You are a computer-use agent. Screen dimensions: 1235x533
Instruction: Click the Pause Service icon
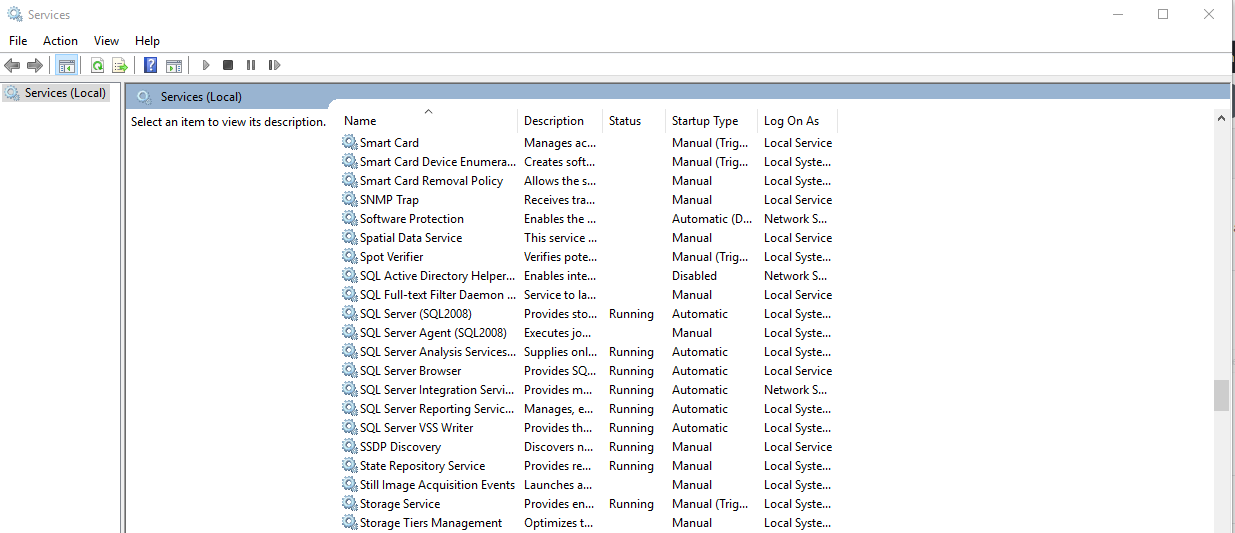251,65
